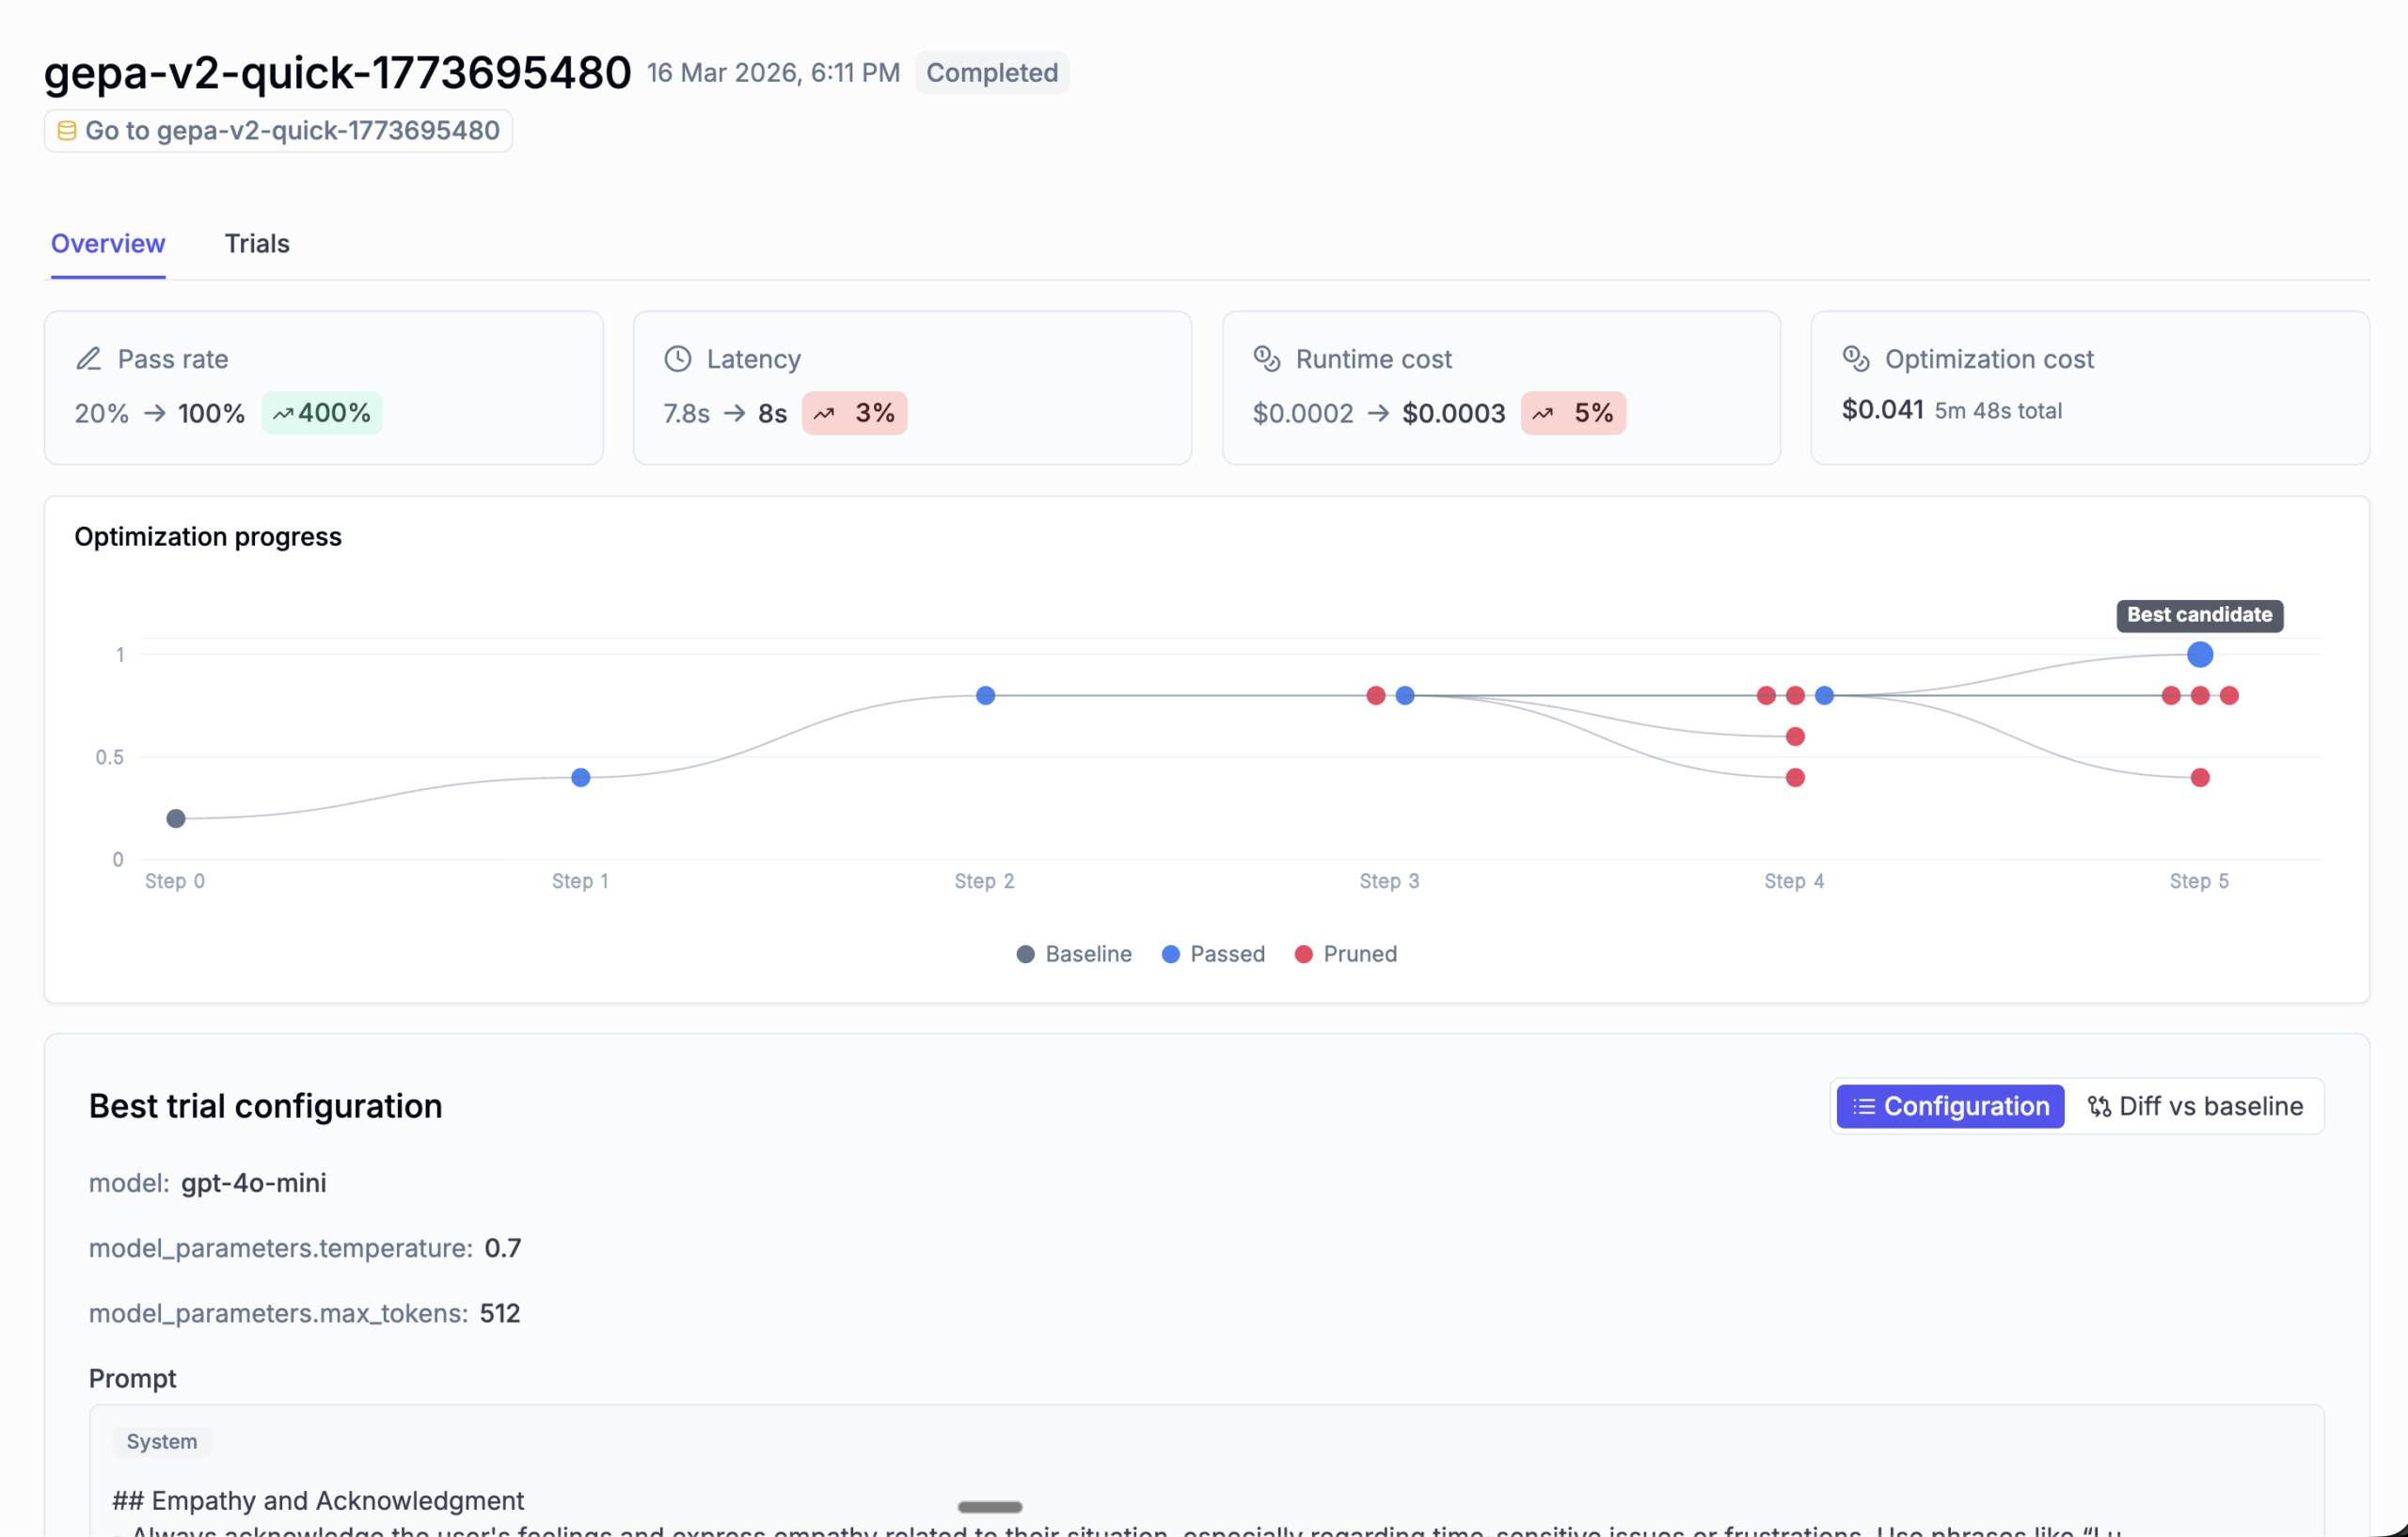Image resolution: width=2408 pixels, height=1537 pixels.
Task: Click the Diff vs baseline button
Action: click(2195, 1106)
